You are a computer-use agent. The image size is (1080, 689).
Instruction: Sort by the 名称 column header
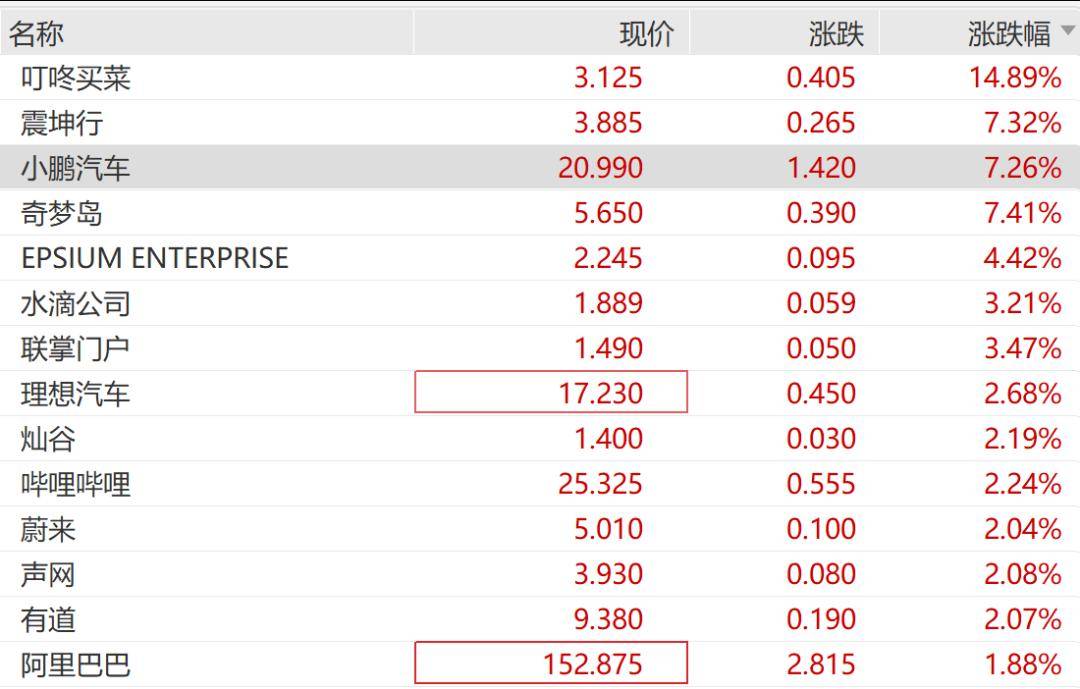(x=37, y=34)
